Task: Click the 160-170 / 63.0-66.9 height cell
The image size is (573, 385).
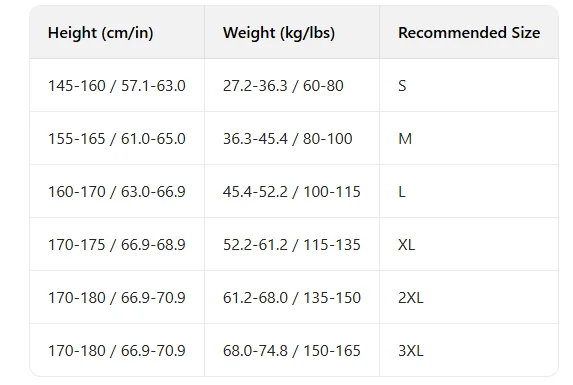Action: (x=117, y=191)
